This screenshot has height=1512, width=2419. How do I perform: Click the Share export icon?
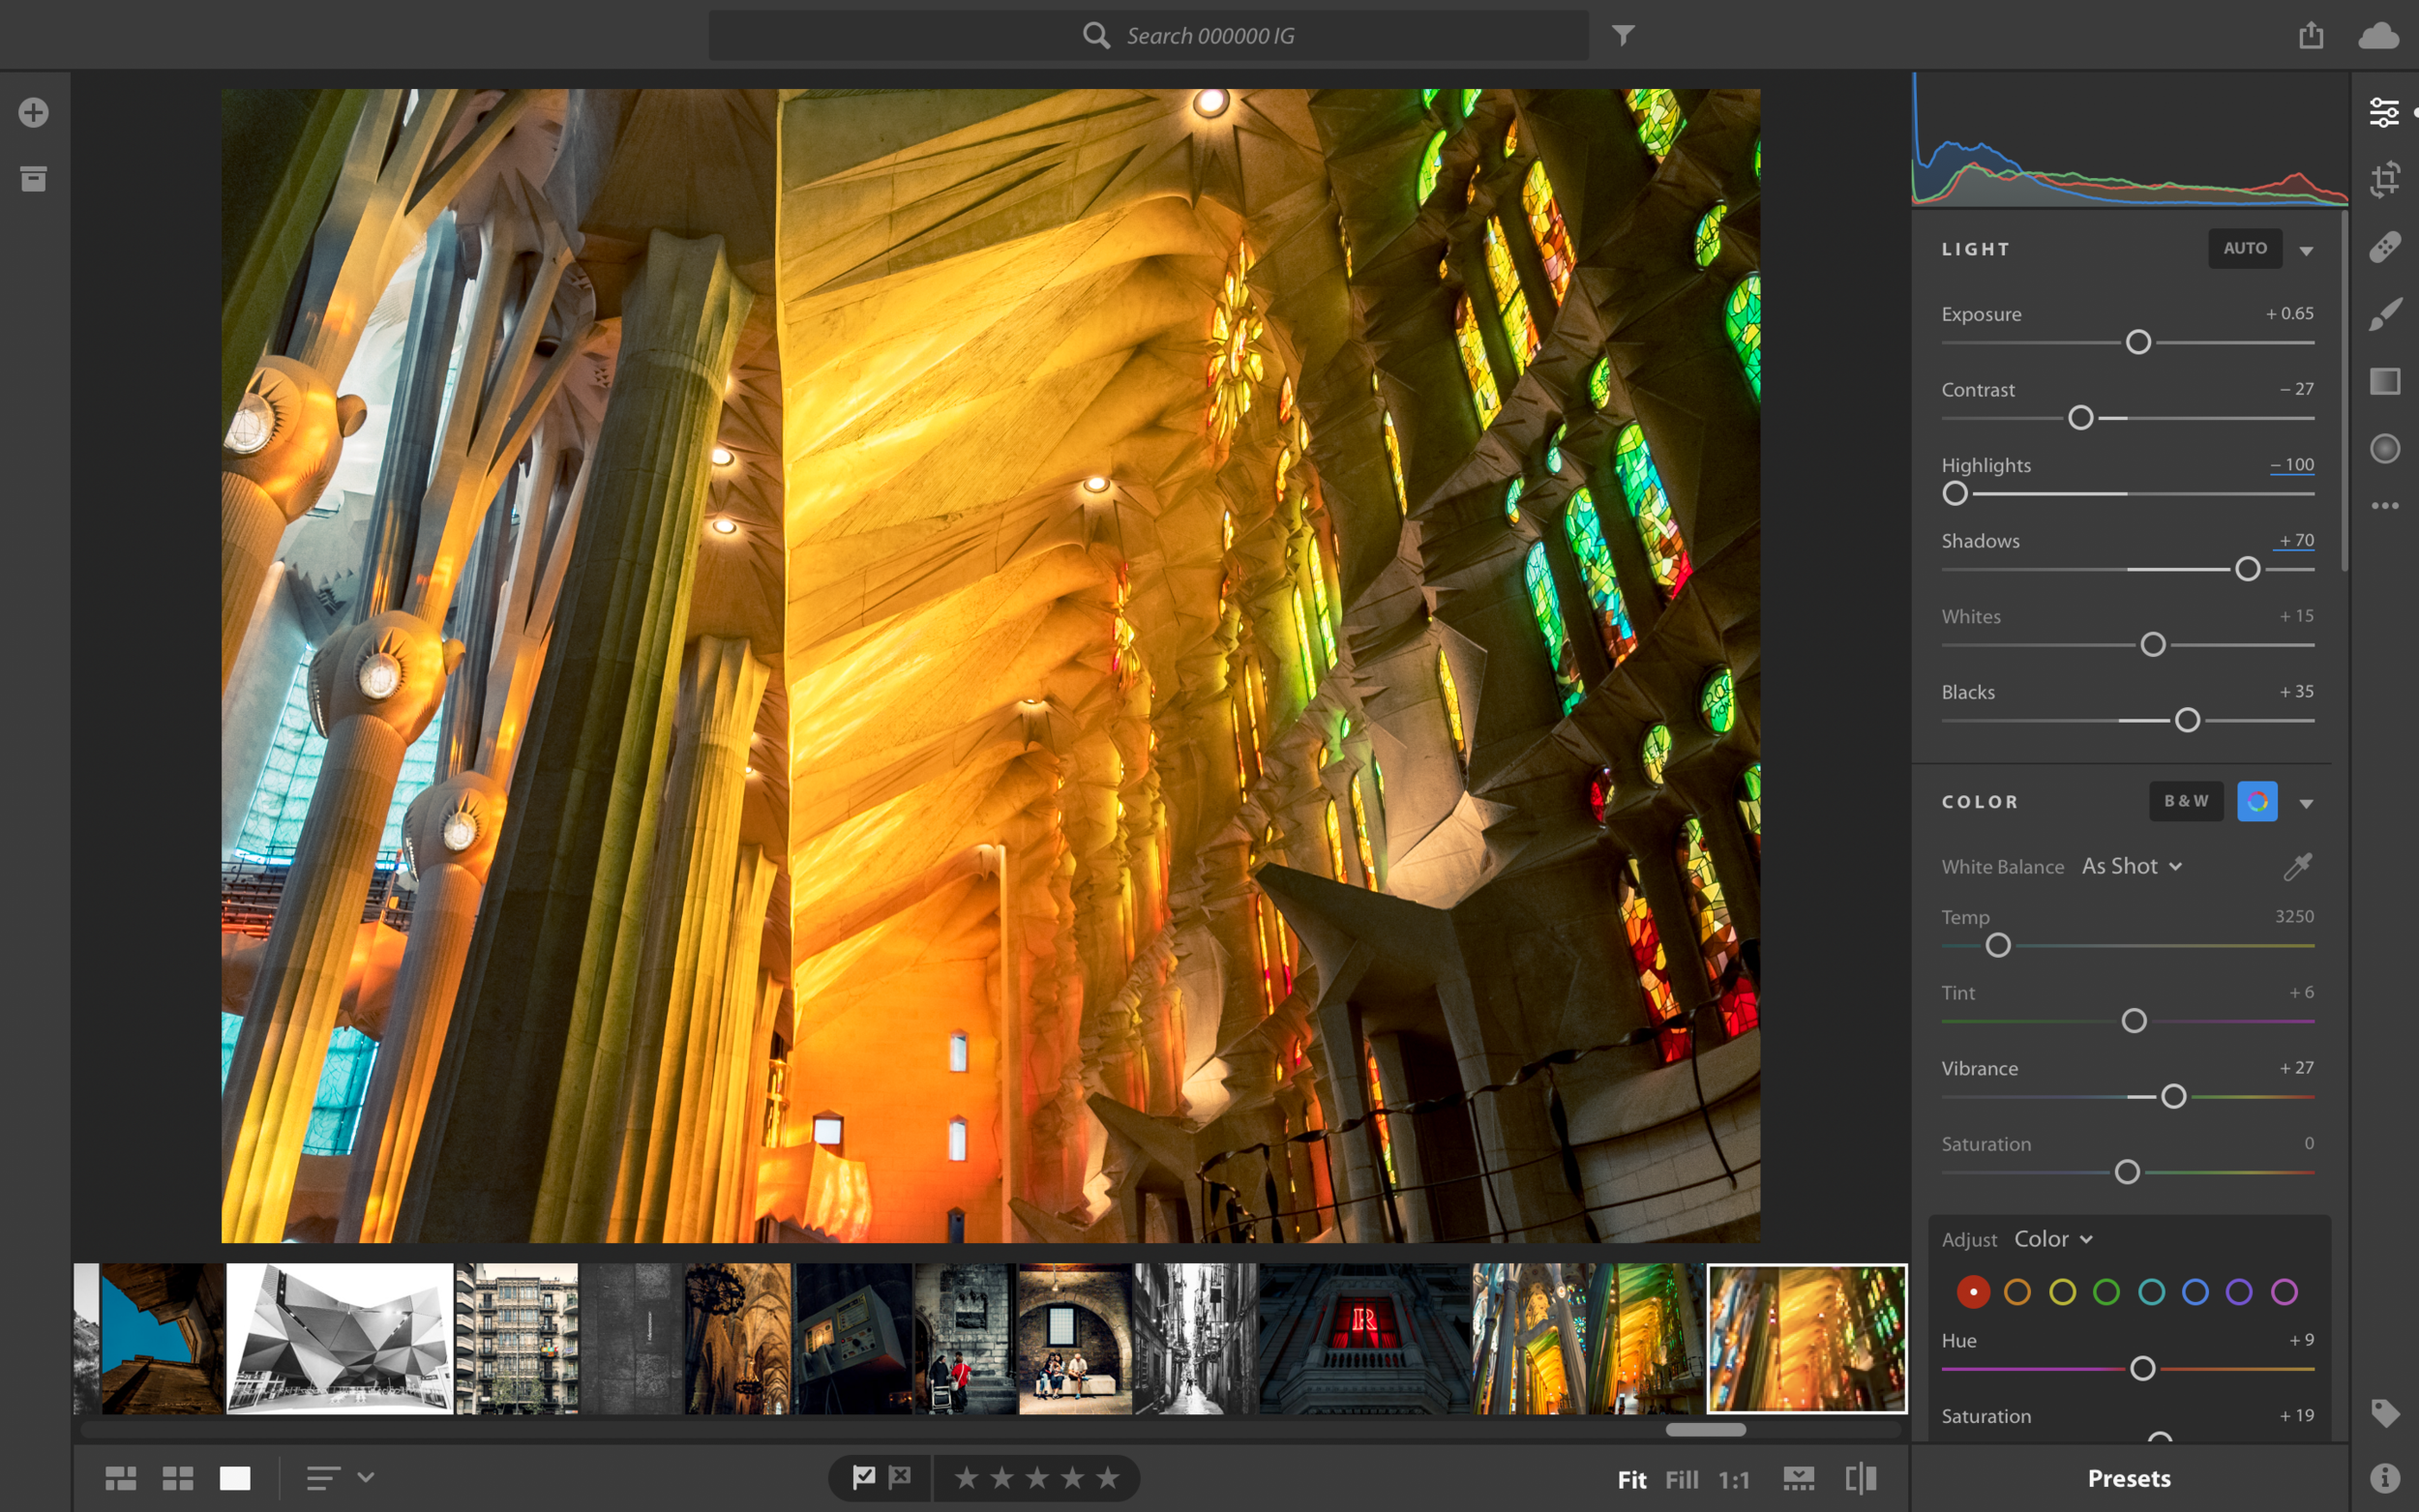[x=2310, y=35]
